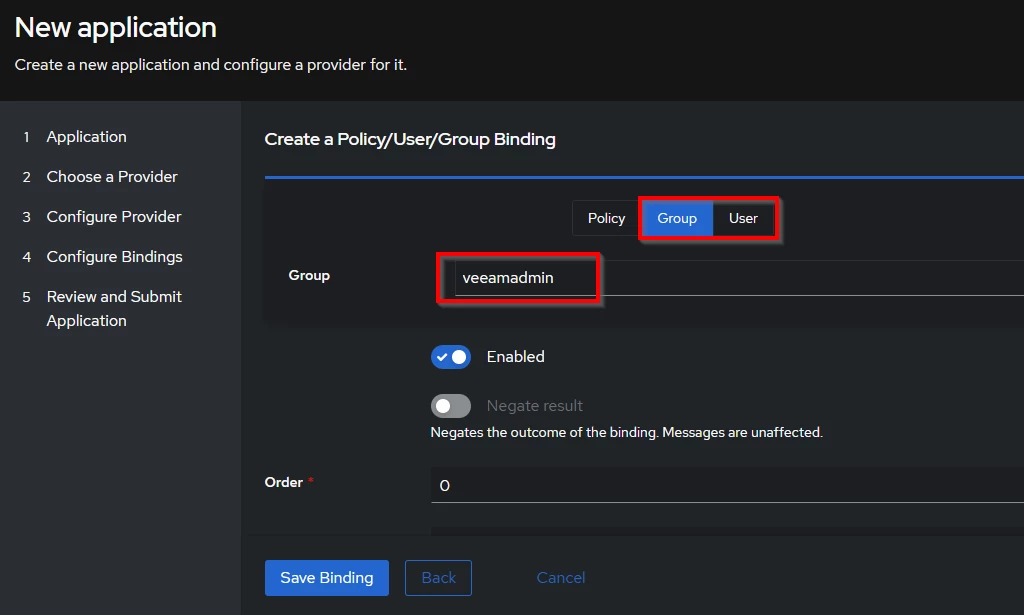This screenshot has height=615, width=1024.
Task: Open the Choose a Provider step
Action: click(112, 177)
